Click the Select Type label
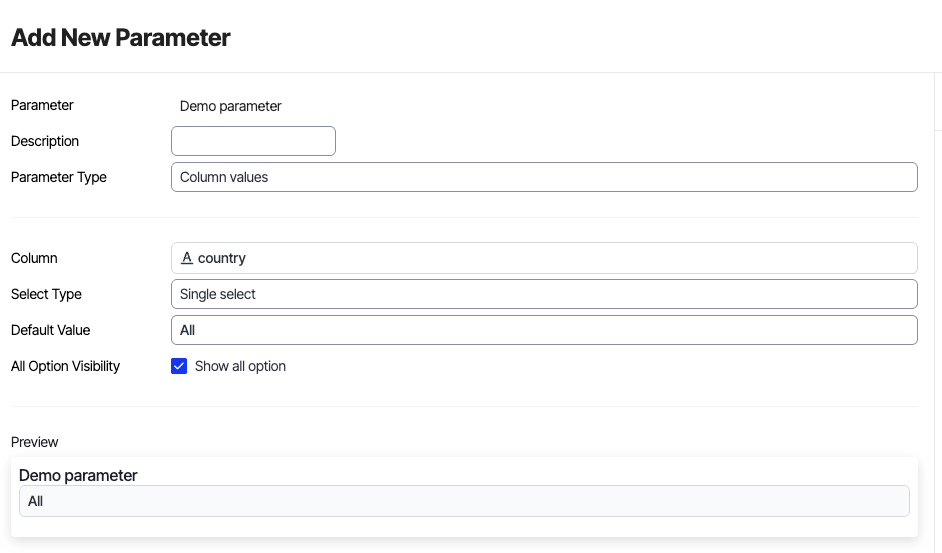This screenshot has height=553, width=942. [46, 294]
